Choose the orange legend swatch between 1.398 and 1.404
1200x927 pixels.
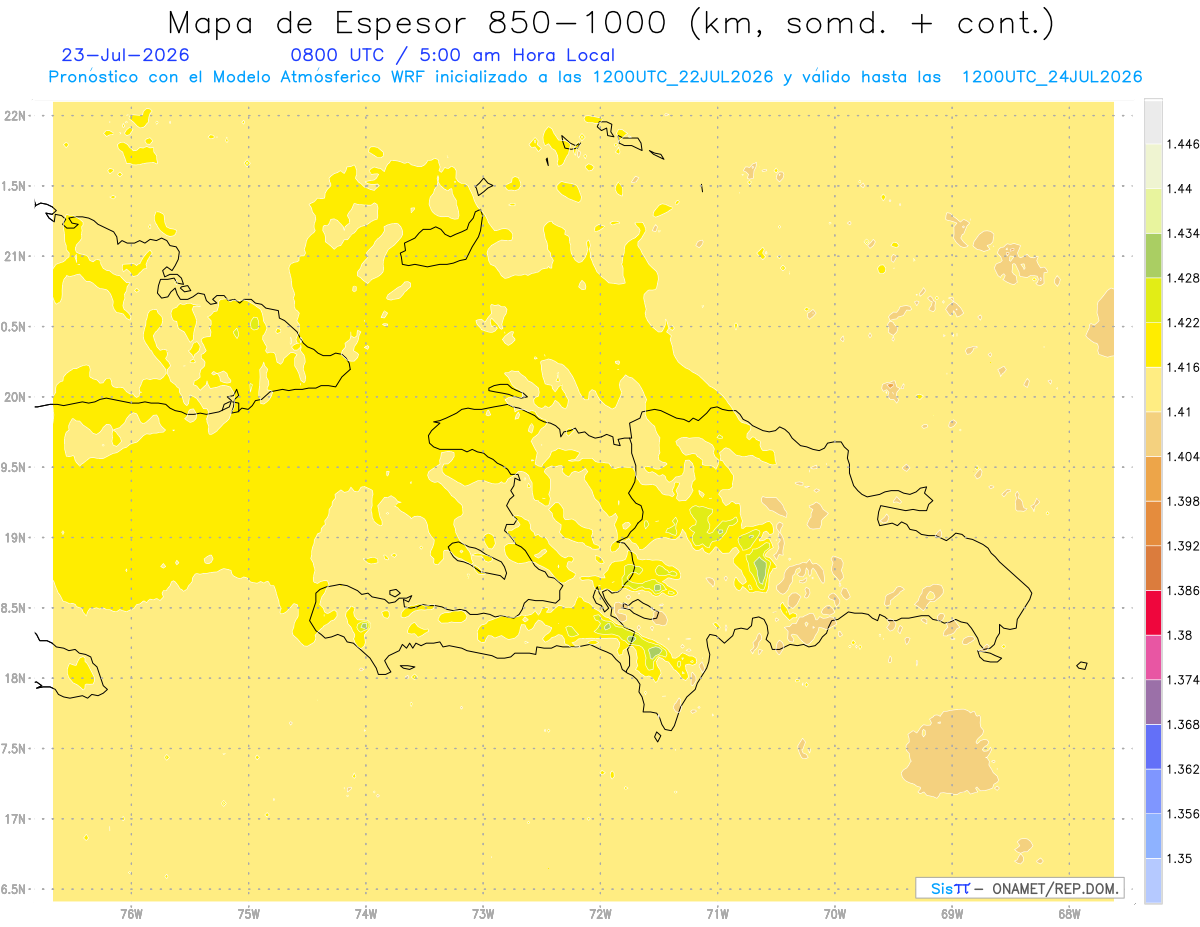pos(1153,479)
